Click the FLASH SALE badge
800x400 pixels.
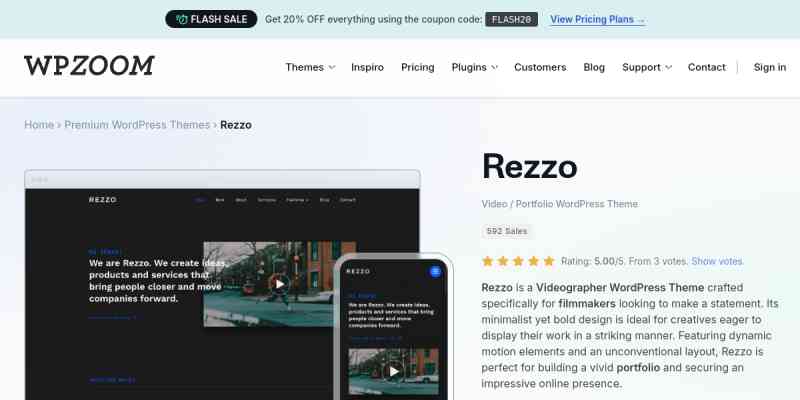coord(211,19)
